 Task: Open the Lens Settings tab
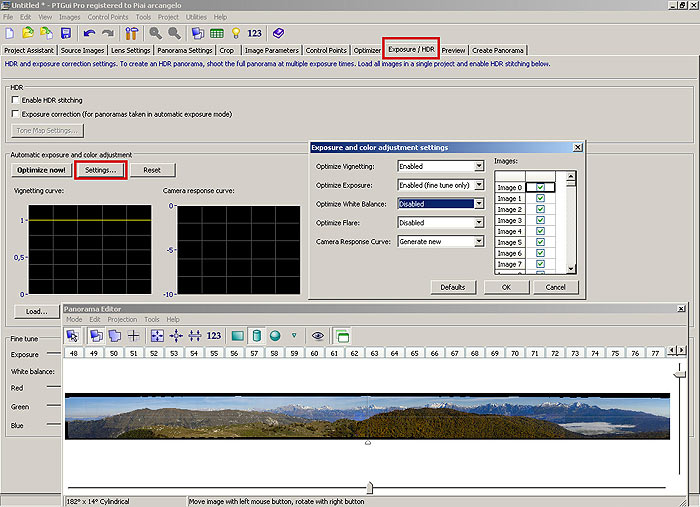[x=130, y=50]
